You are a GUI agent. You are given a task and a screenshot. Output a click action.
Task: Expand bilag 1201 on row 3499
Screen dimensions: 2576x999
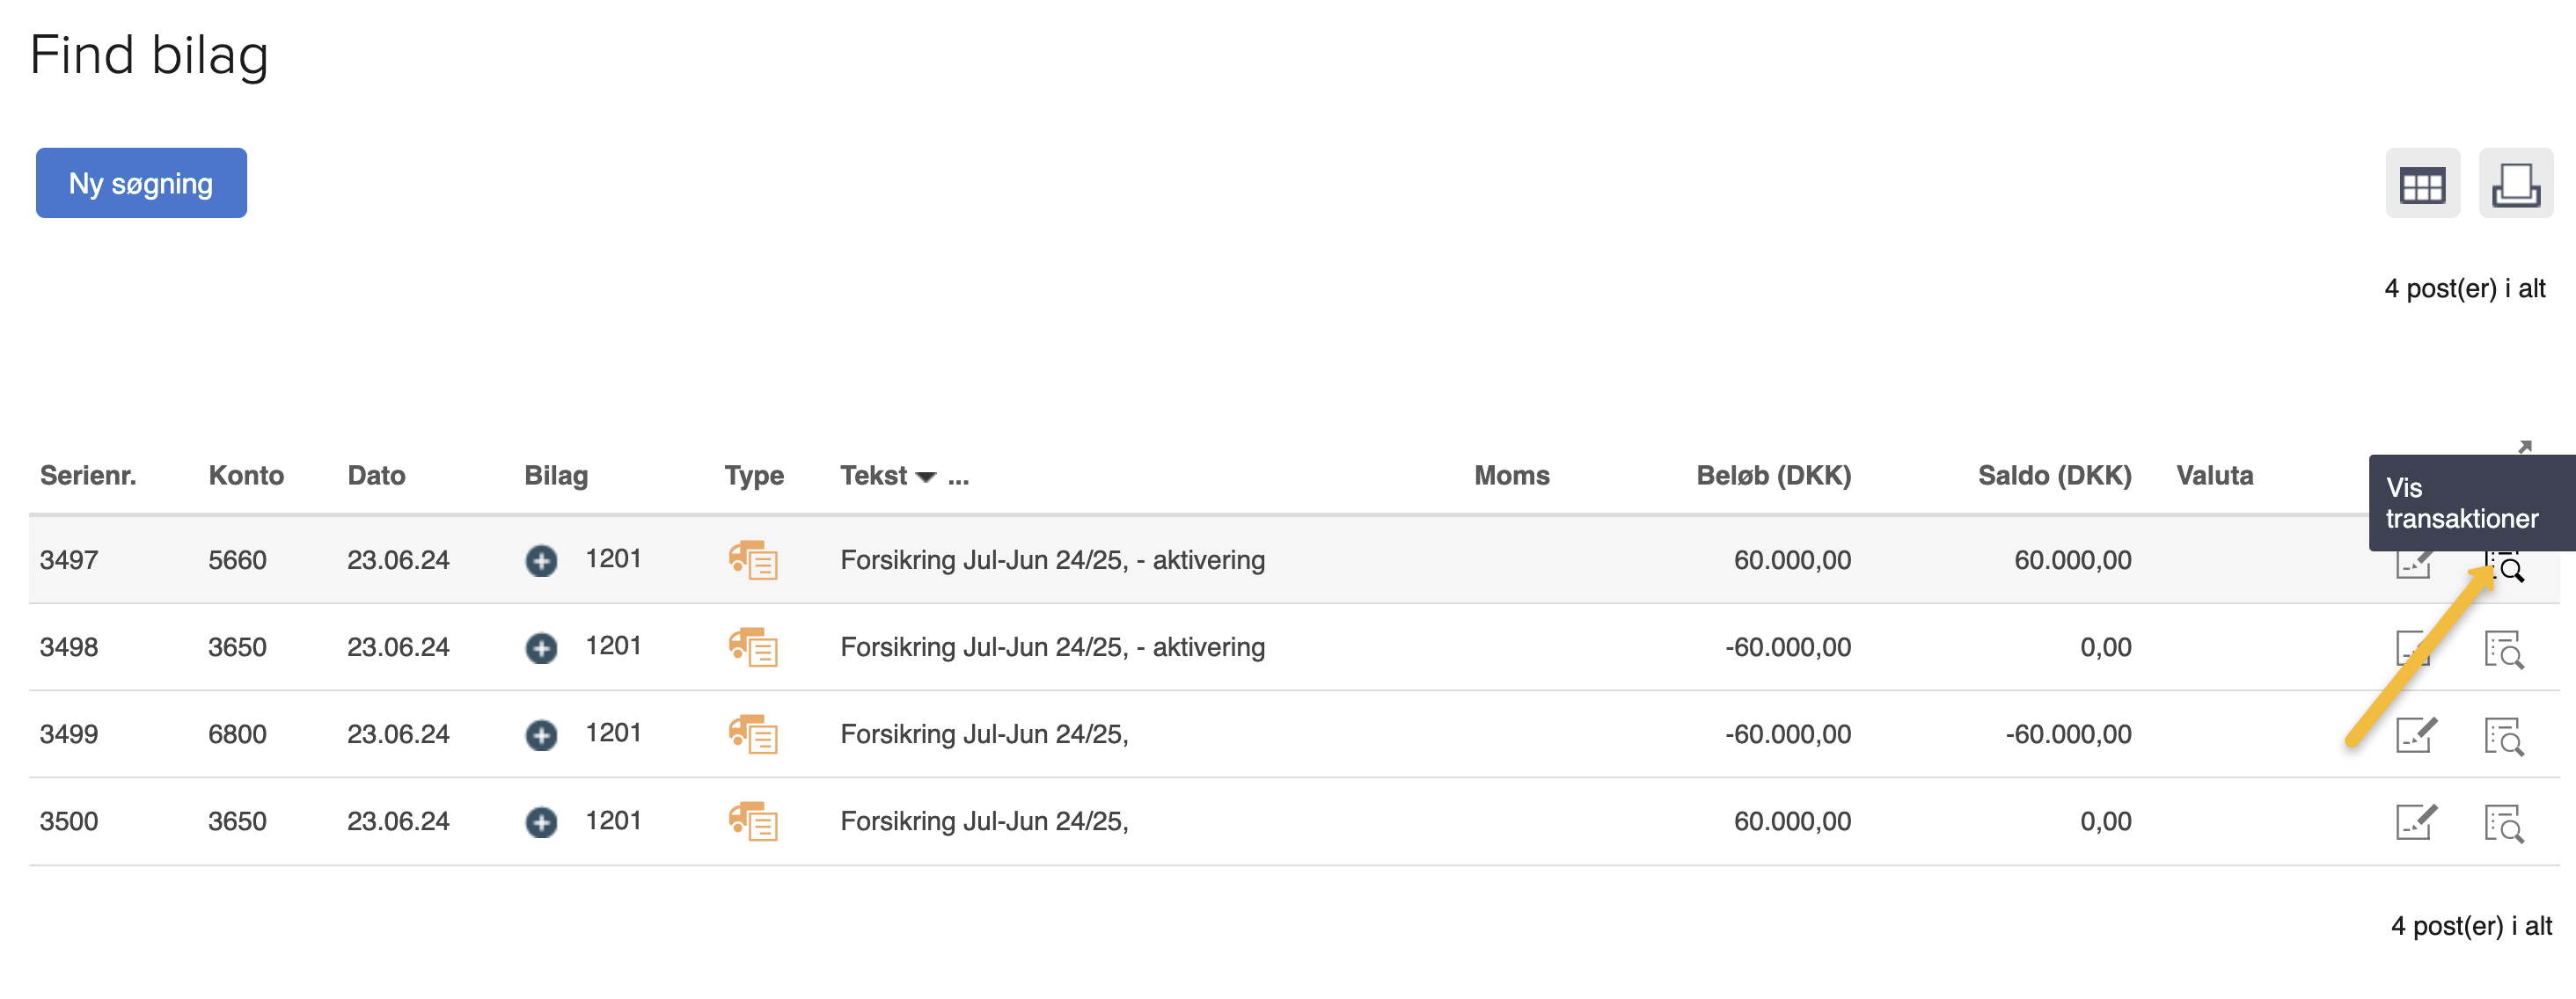tap(541, 734)
